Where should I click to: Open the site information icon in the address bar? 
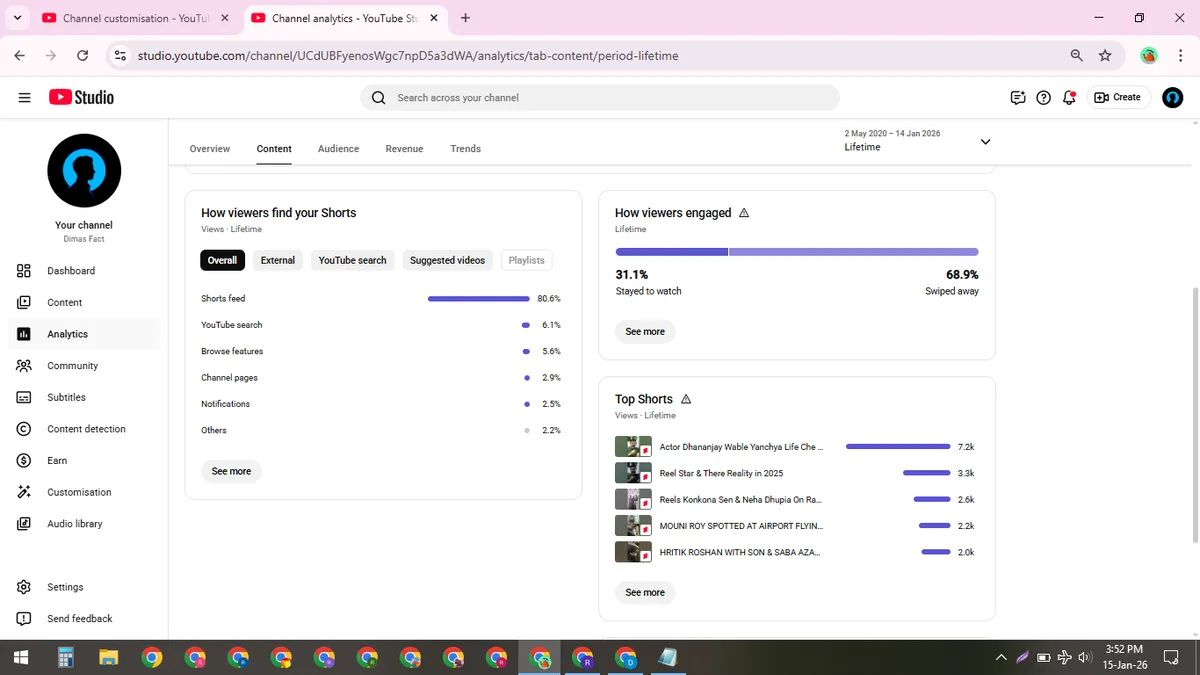click(121, 56)
